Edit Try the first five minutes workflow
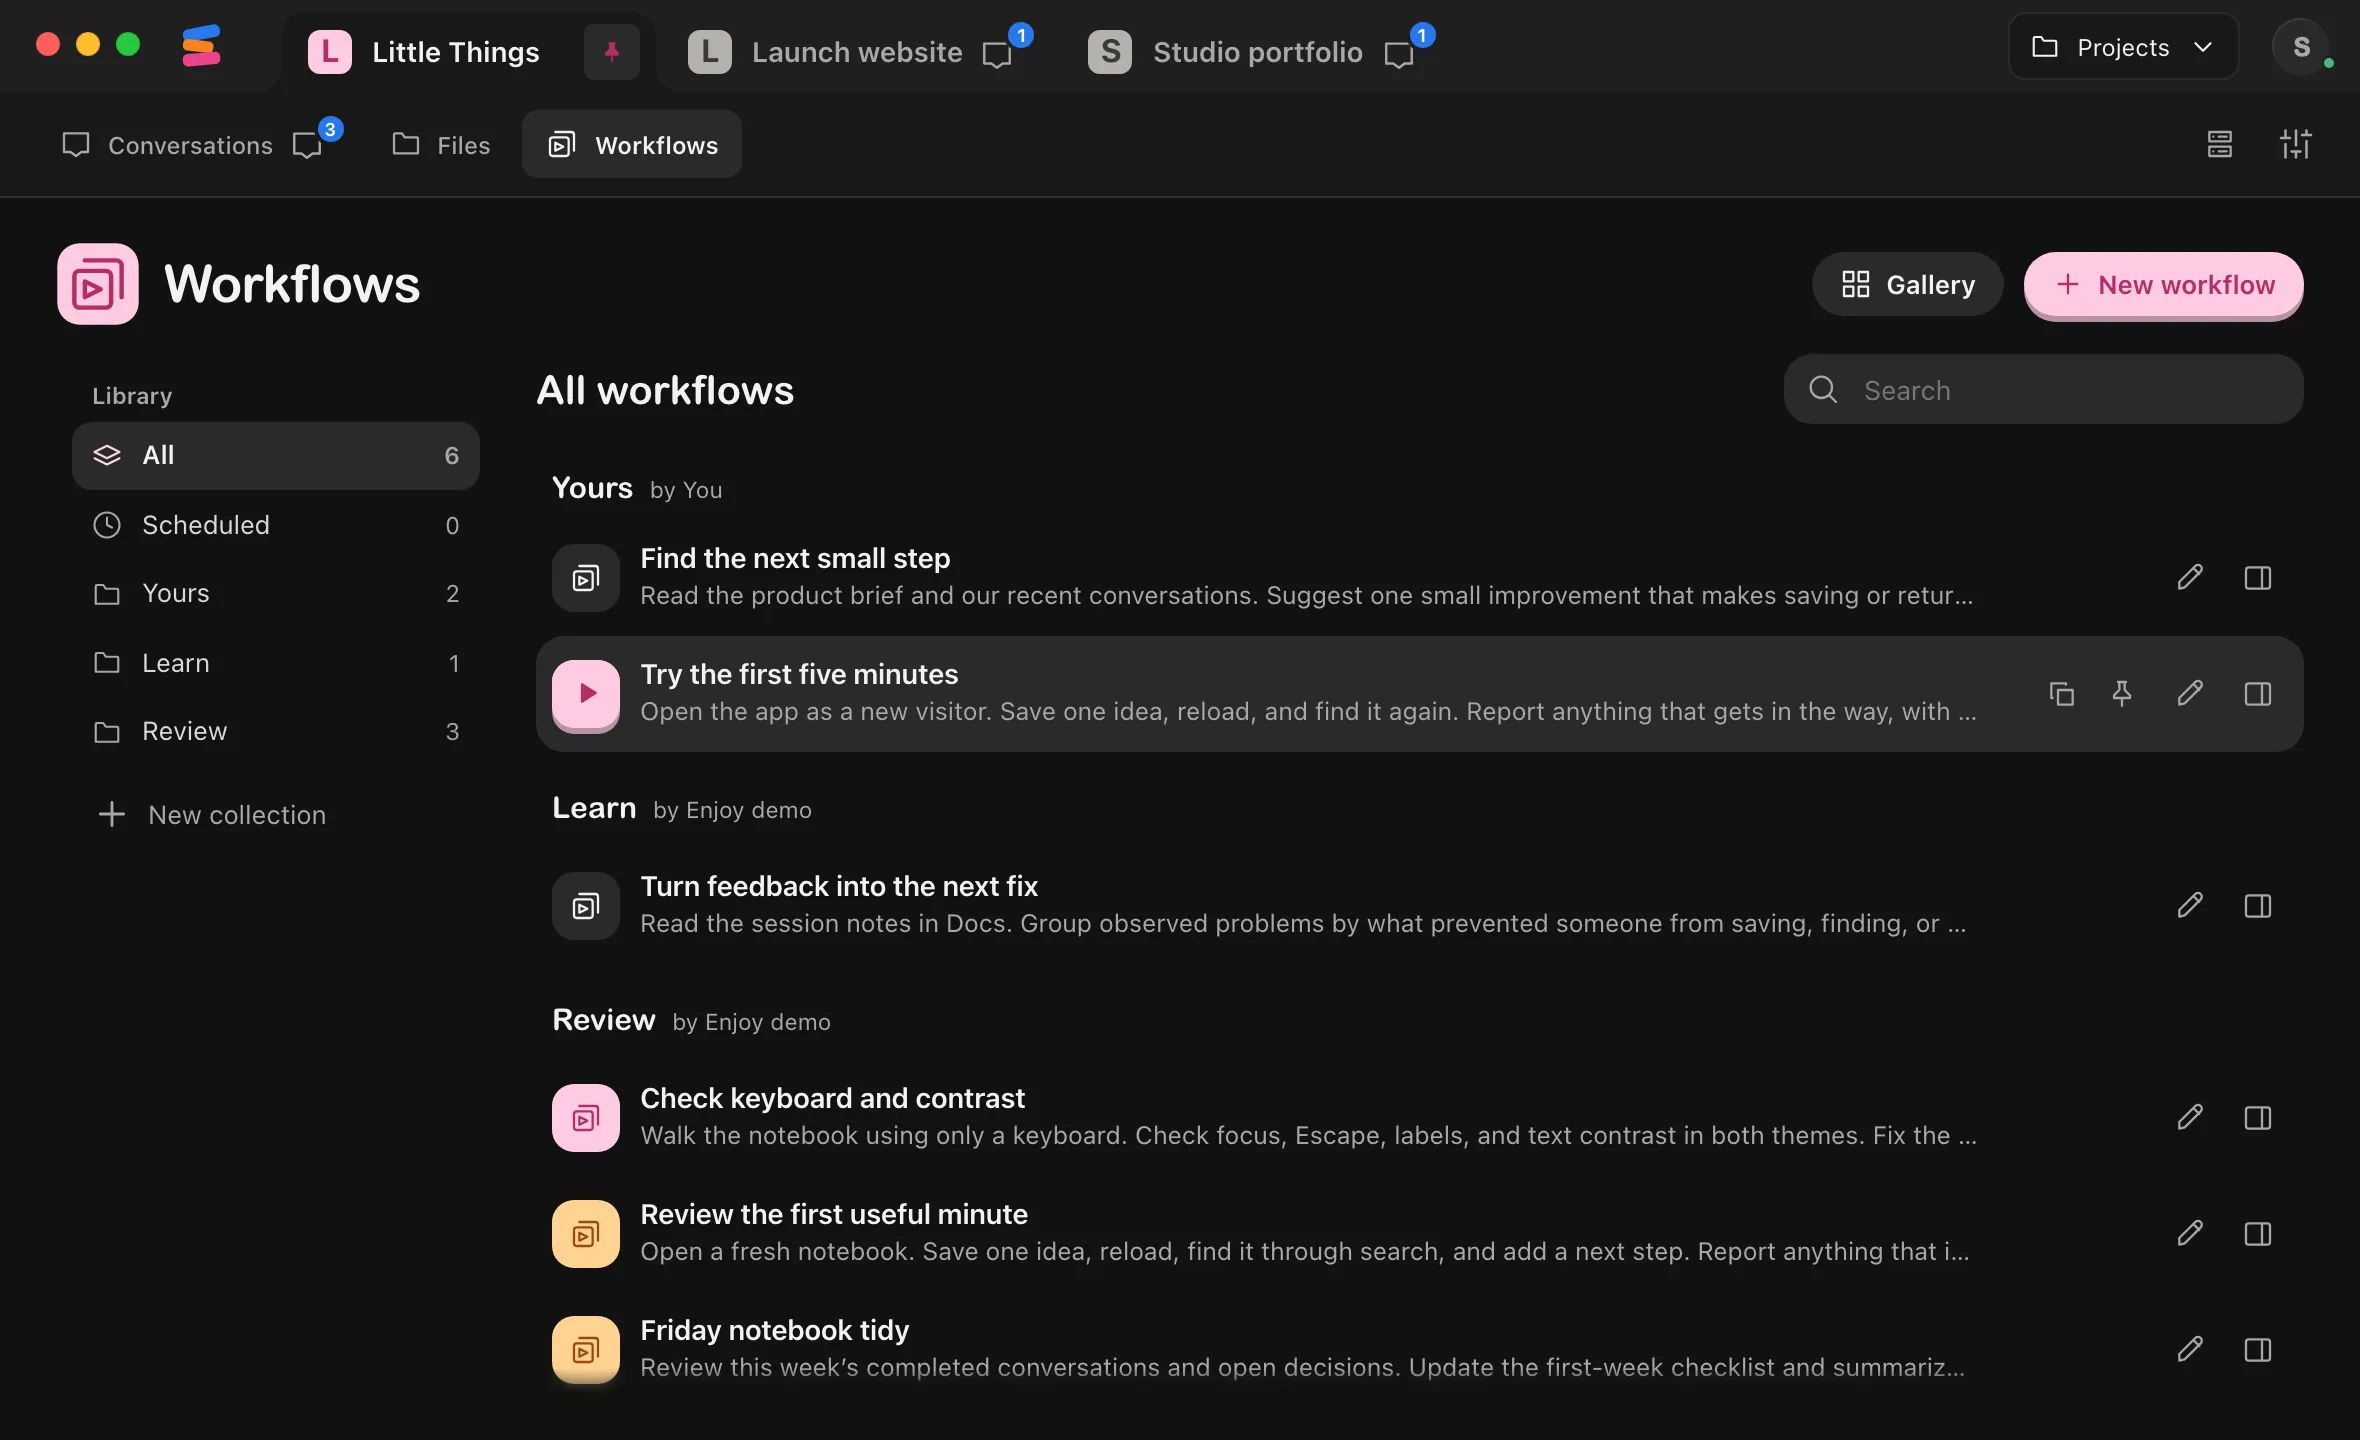 click(x=2190, y=693)
